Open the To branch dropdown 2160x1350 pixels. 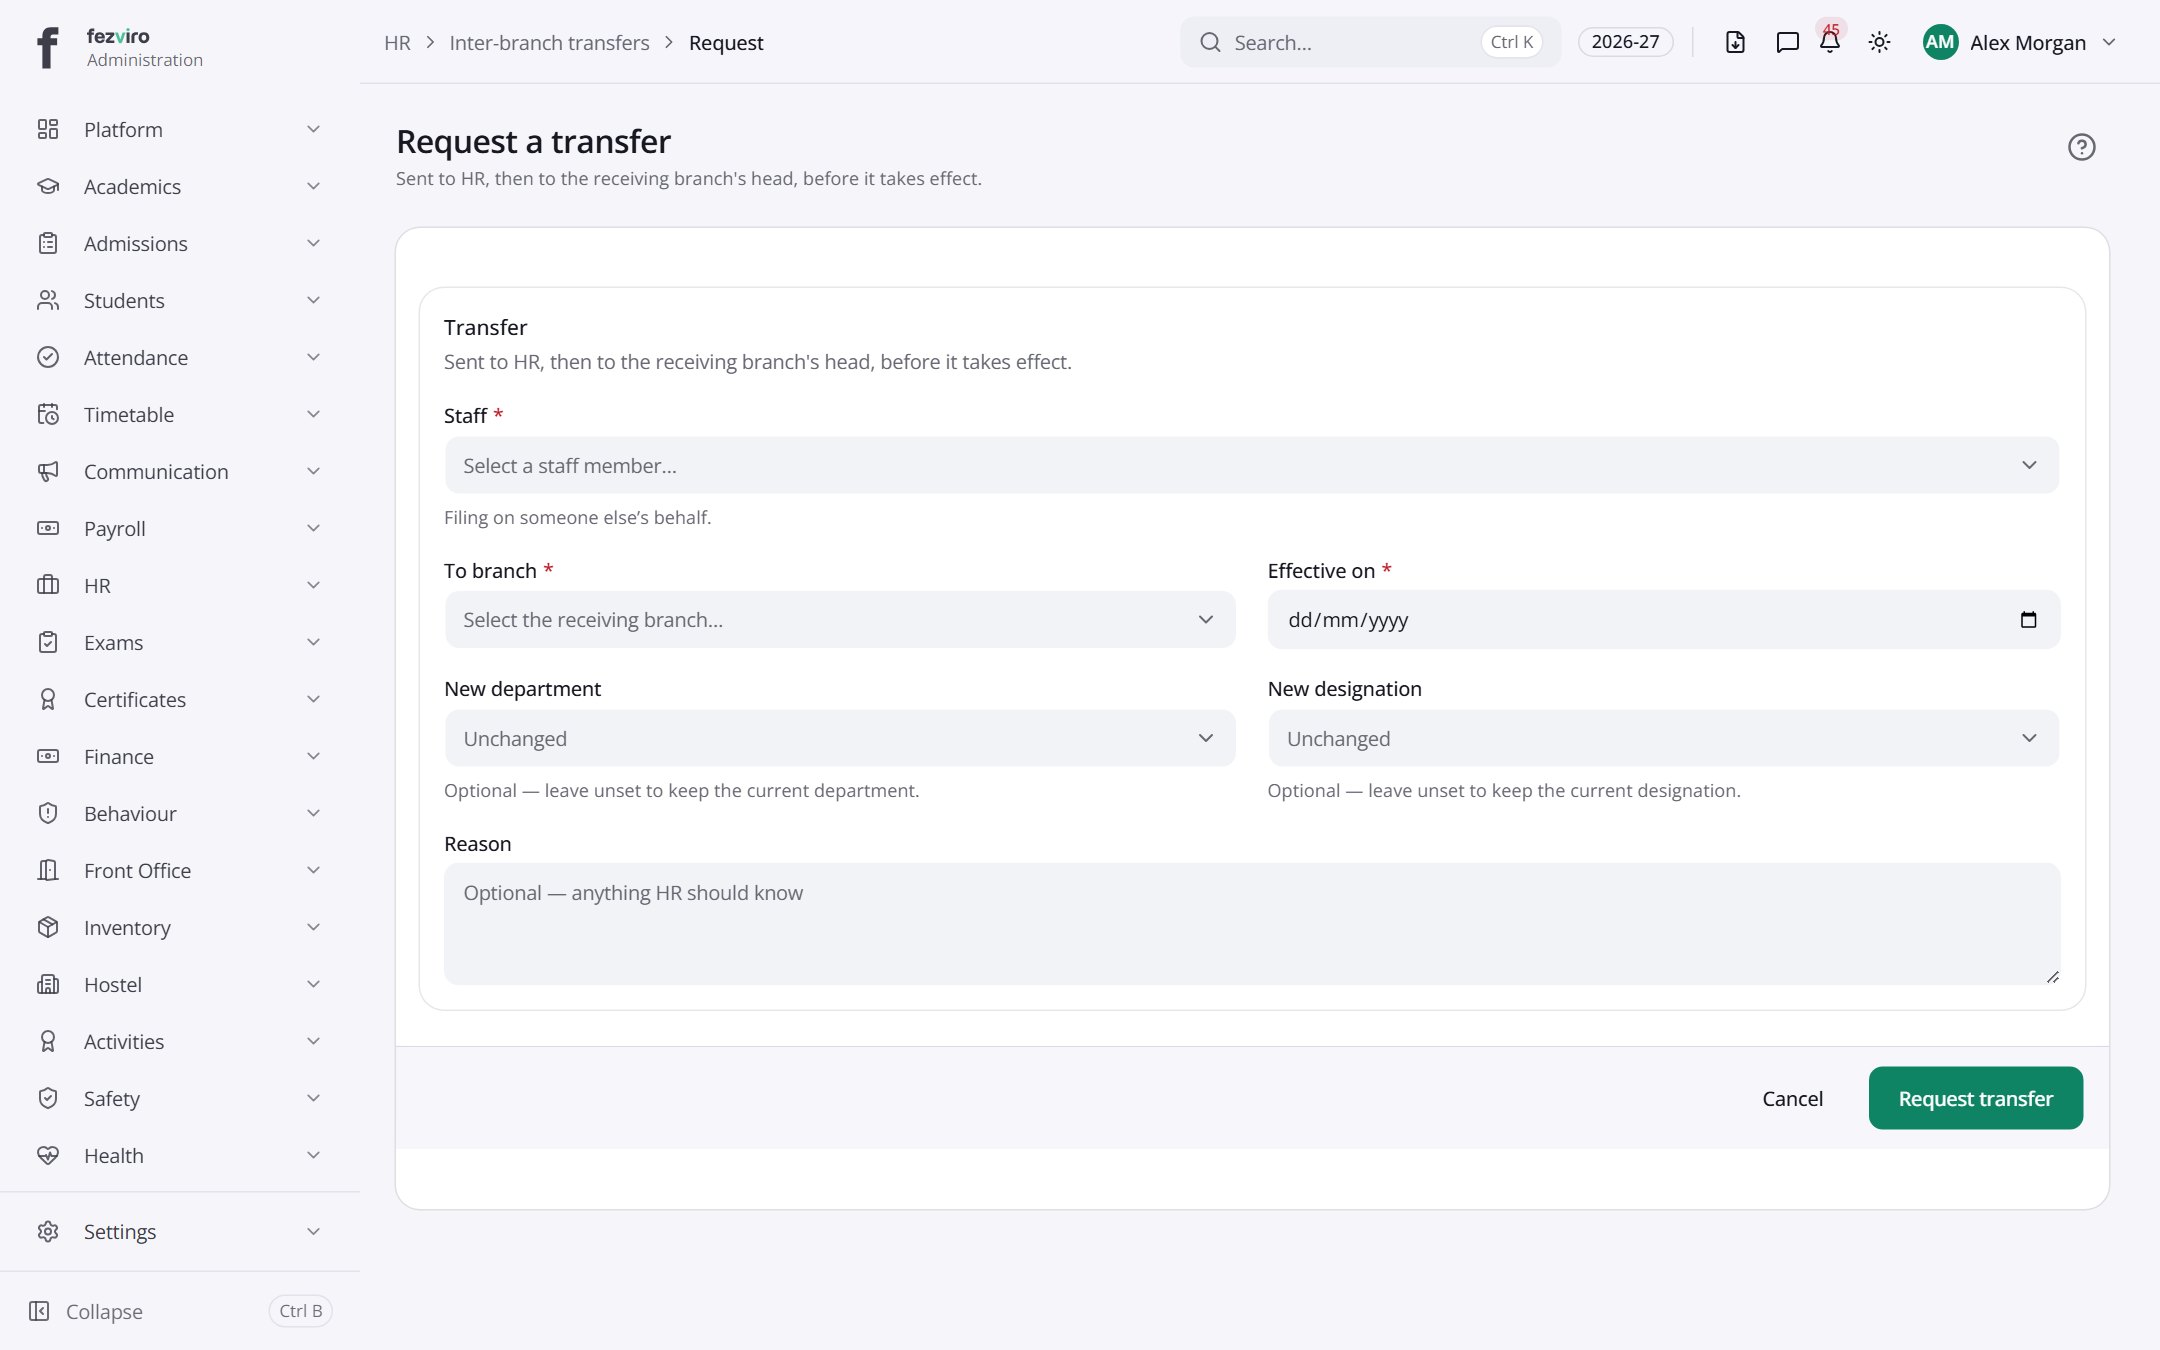pos(839,620)
